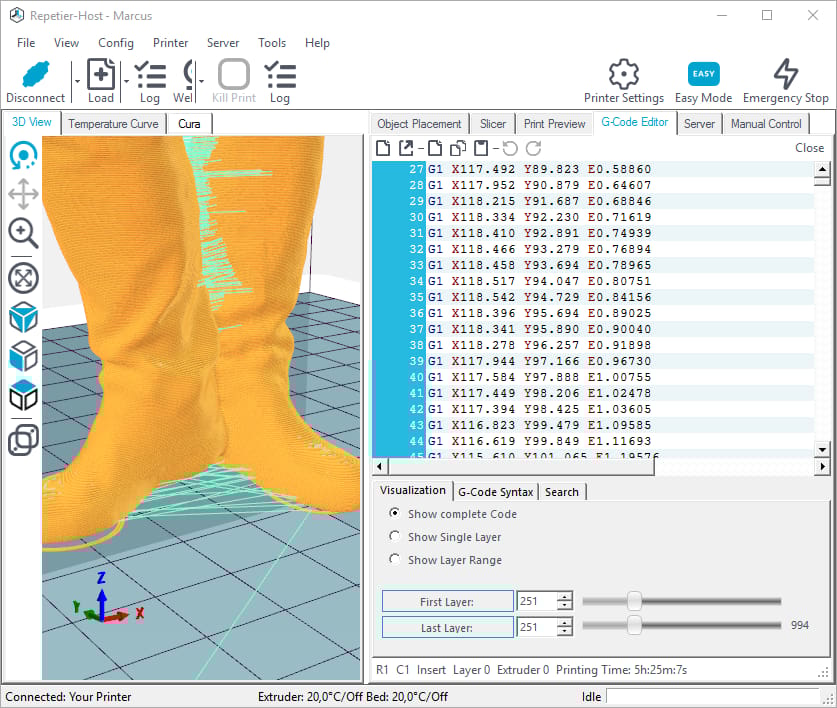Select the zoom magnifier tool
Image resolution: width=837 pixels, height=708 pixels.
tap(23, 233)
